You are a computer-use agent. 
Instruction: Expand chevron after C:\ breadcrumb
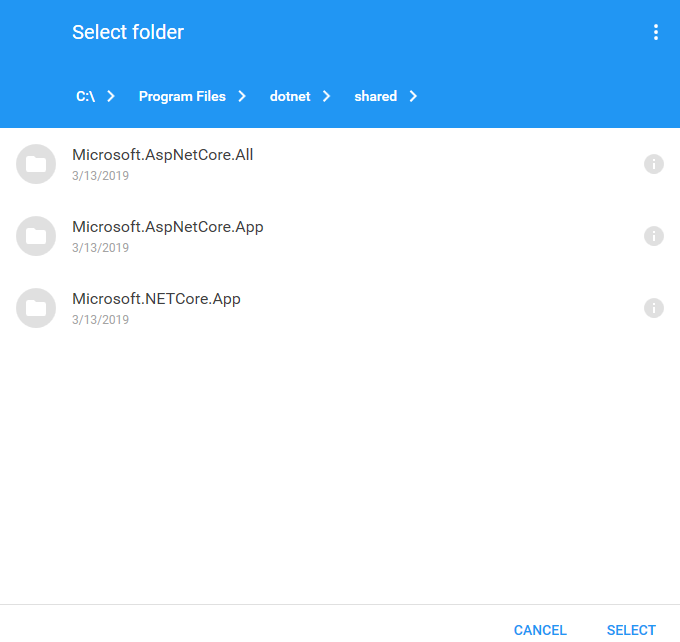pyautogui.click(x=111, y=96)
